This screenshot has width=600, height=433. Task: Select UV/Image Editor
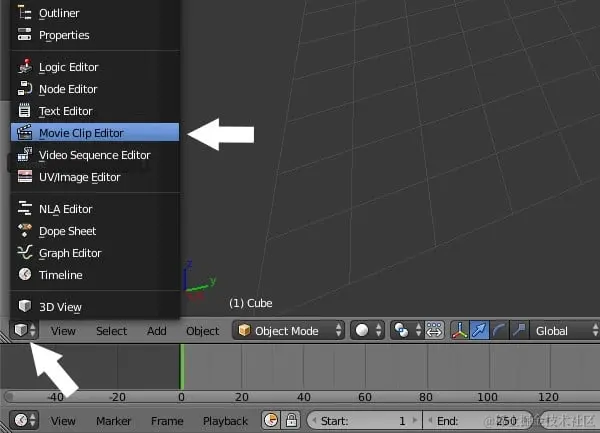(95, 177)
